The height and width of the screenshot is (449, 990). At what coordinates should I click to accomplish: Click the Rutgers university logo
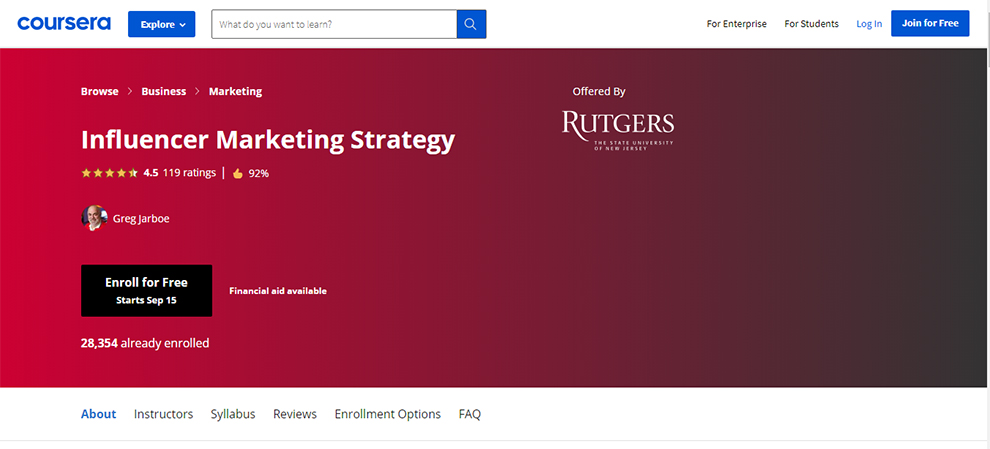point(618,131)
